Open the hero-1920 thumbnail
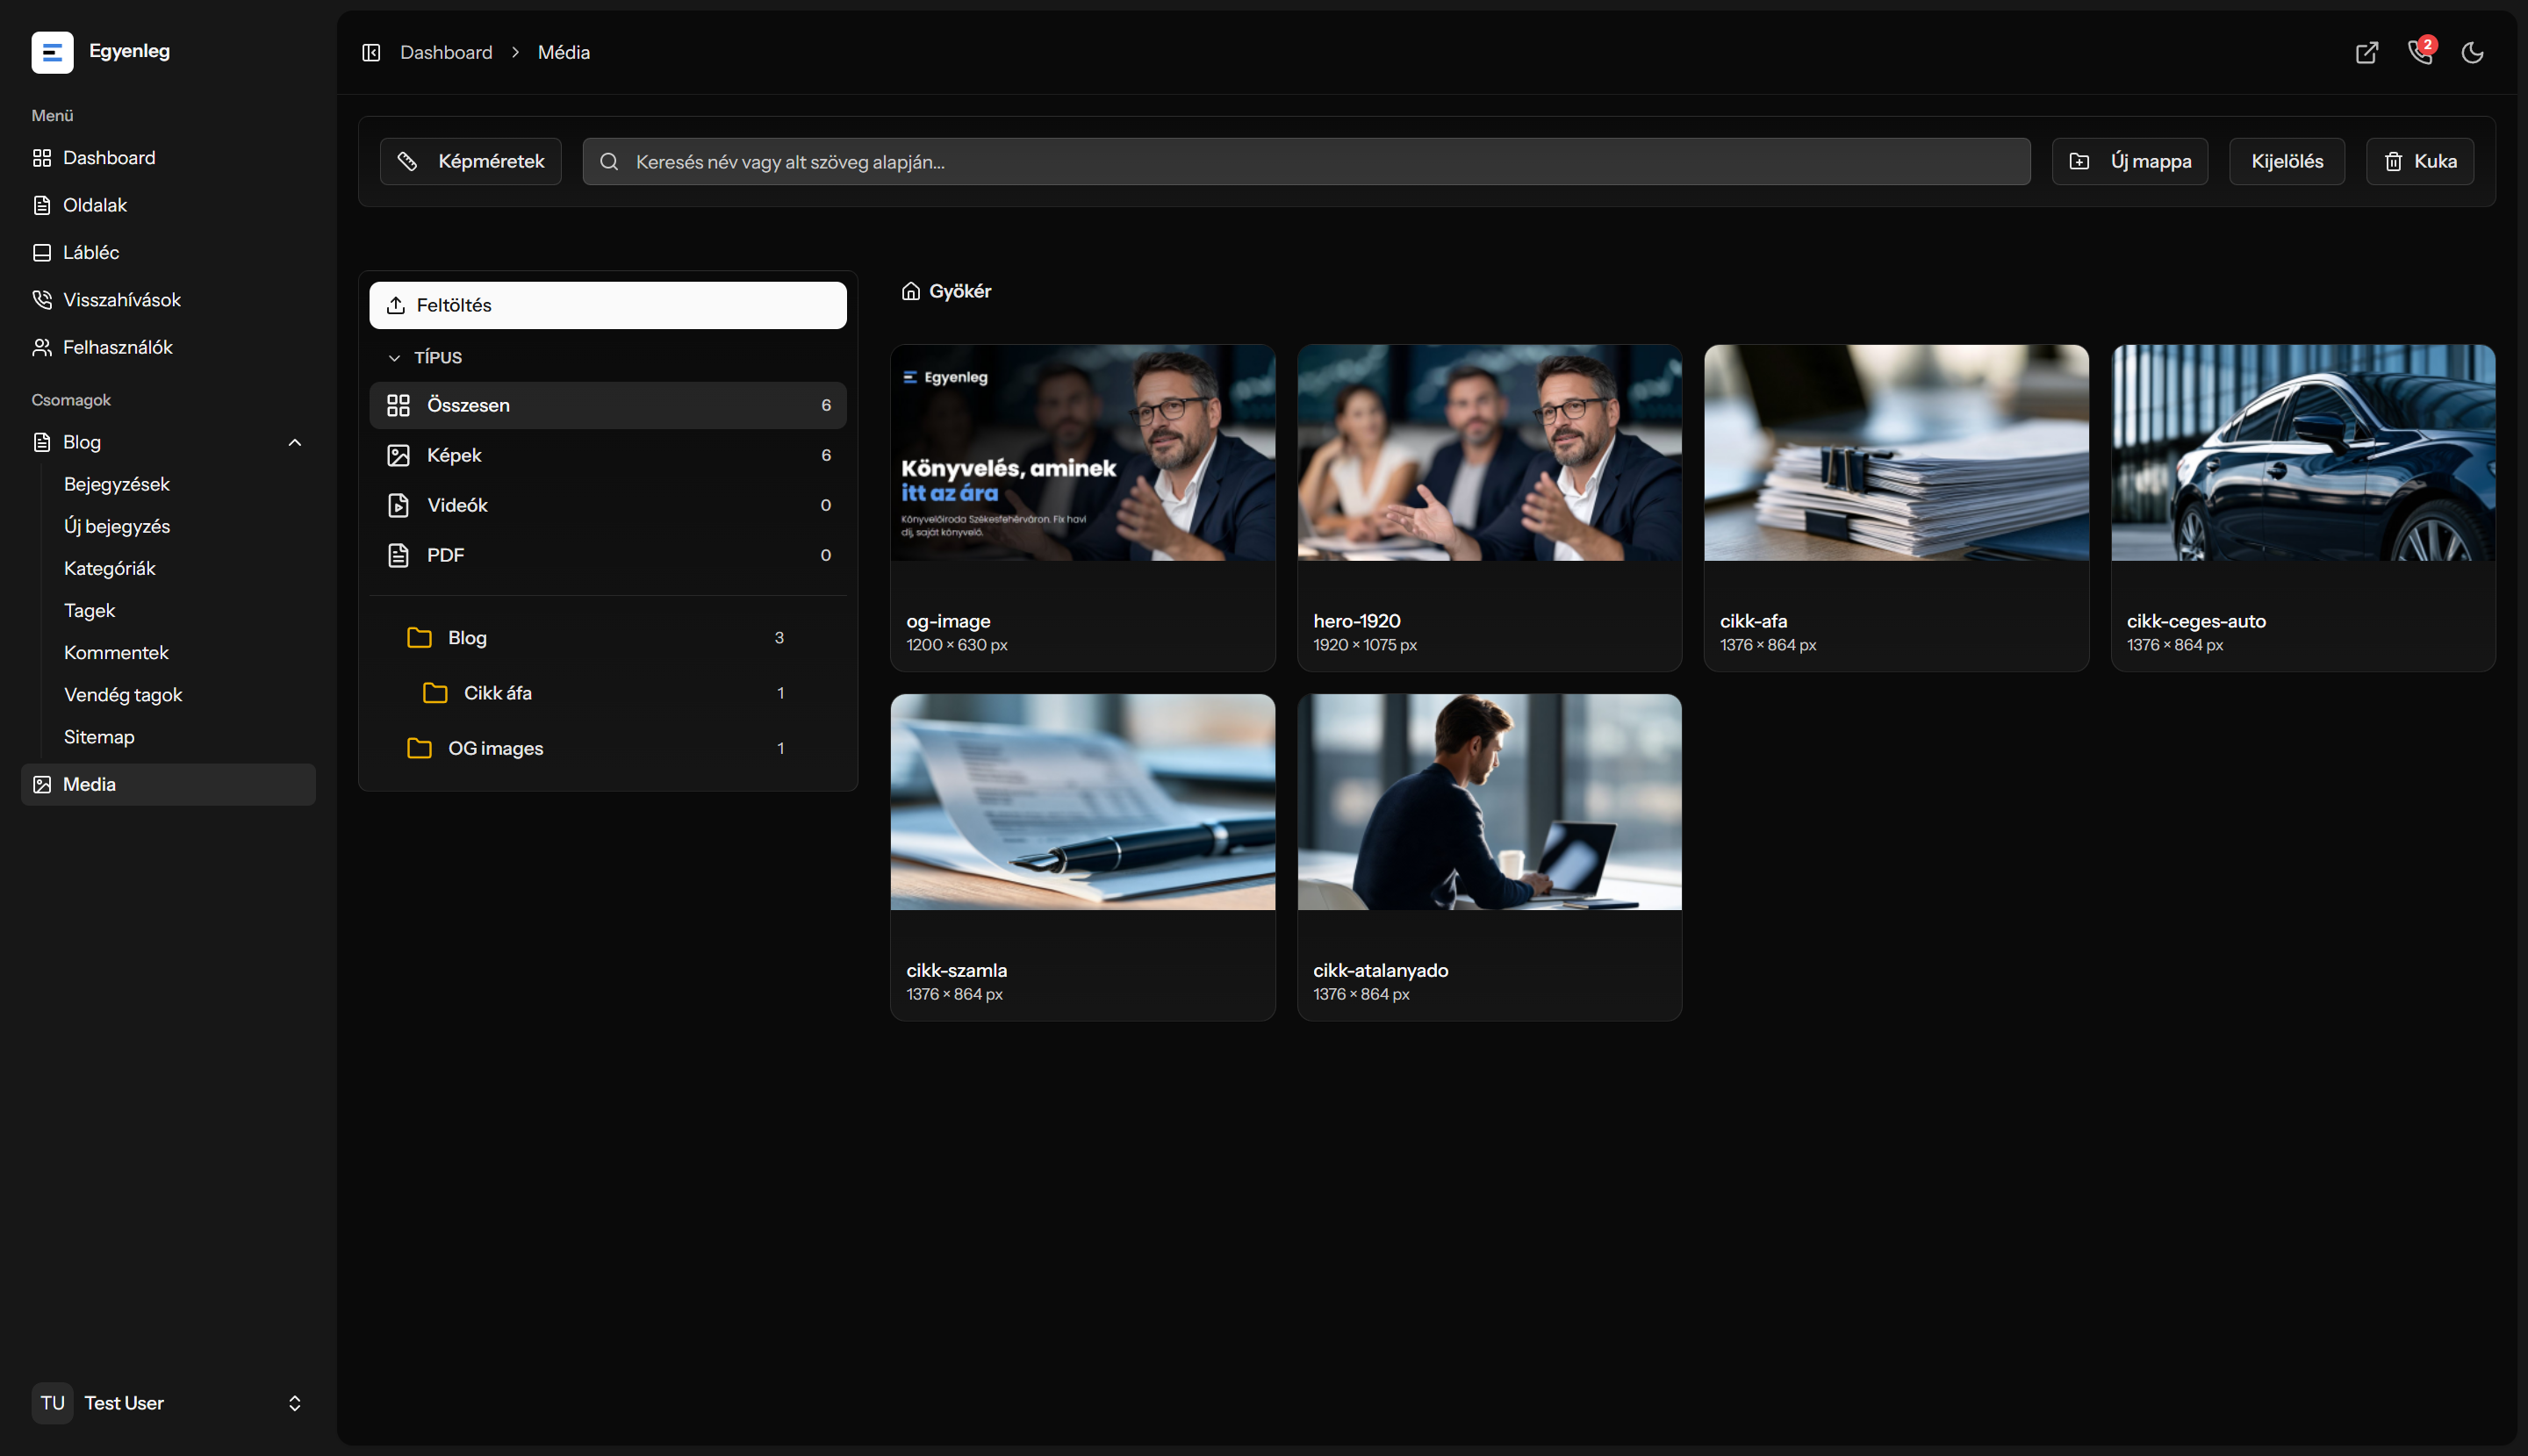 tap(1489, 453)
